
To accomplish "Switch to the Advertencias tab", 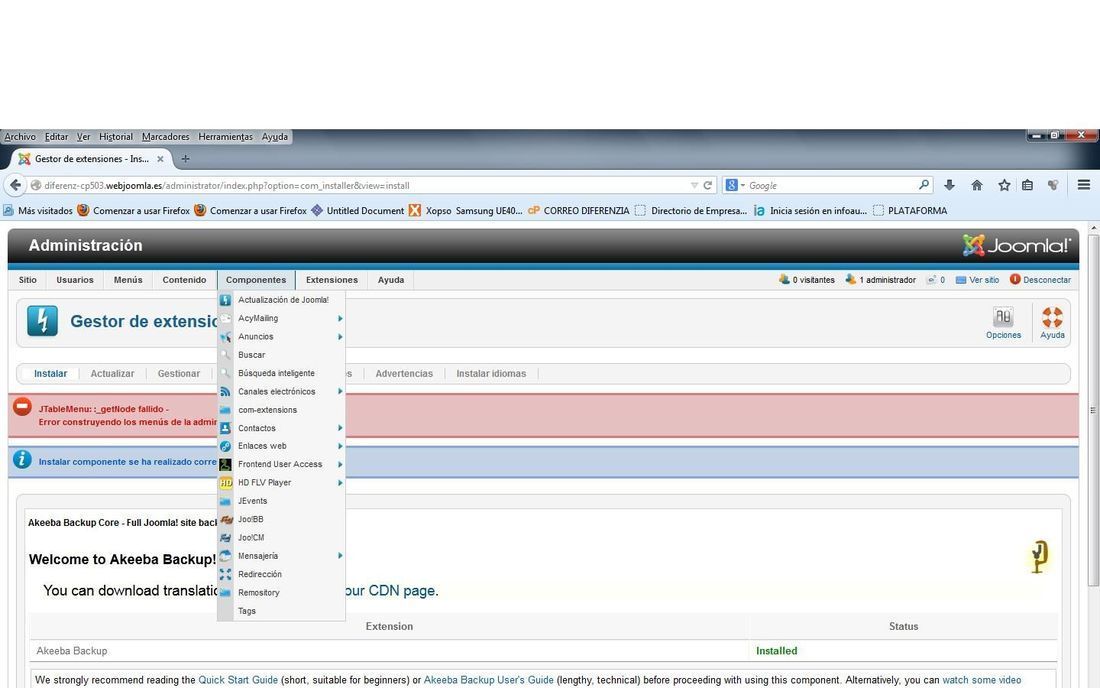I will (x=404, y=374).
